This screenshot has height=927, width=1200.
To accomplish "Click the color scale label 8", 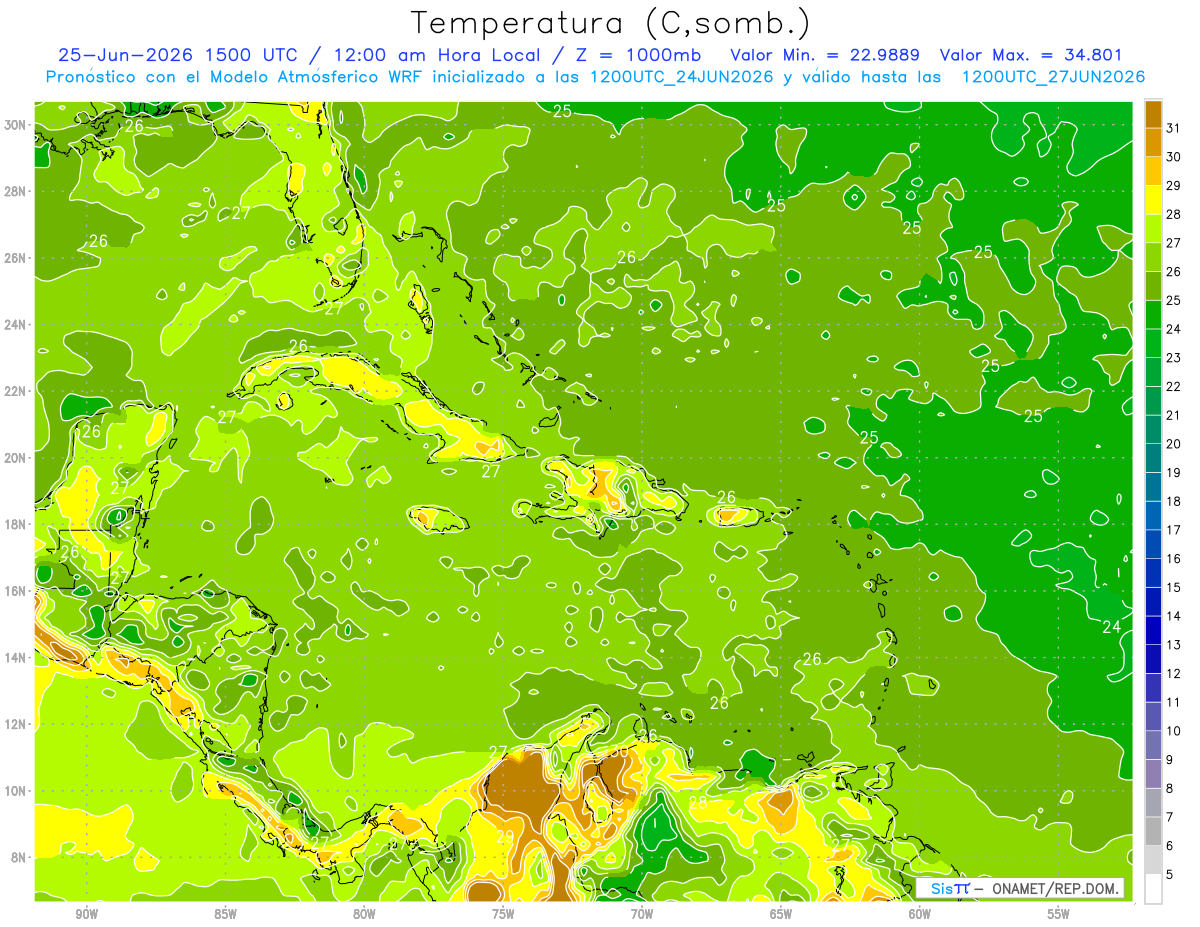I will (1171, 788).
